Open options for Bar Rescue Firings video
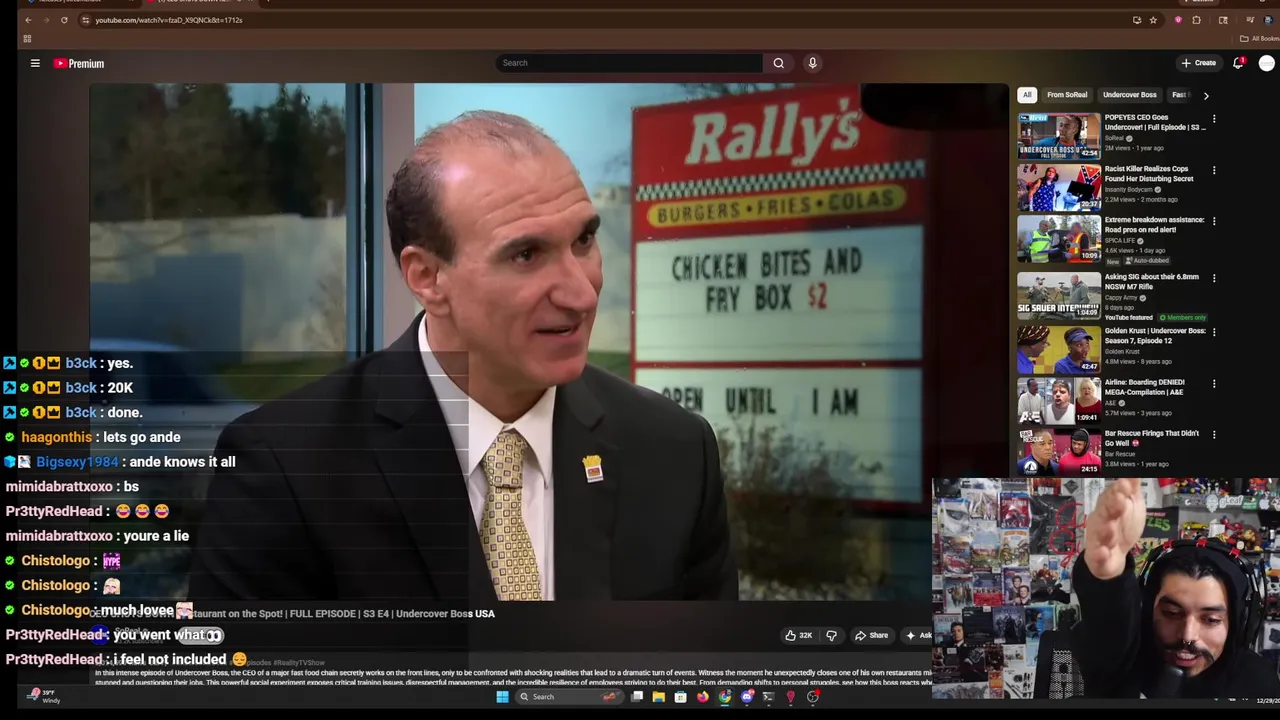 click(x=1214, y=434)
